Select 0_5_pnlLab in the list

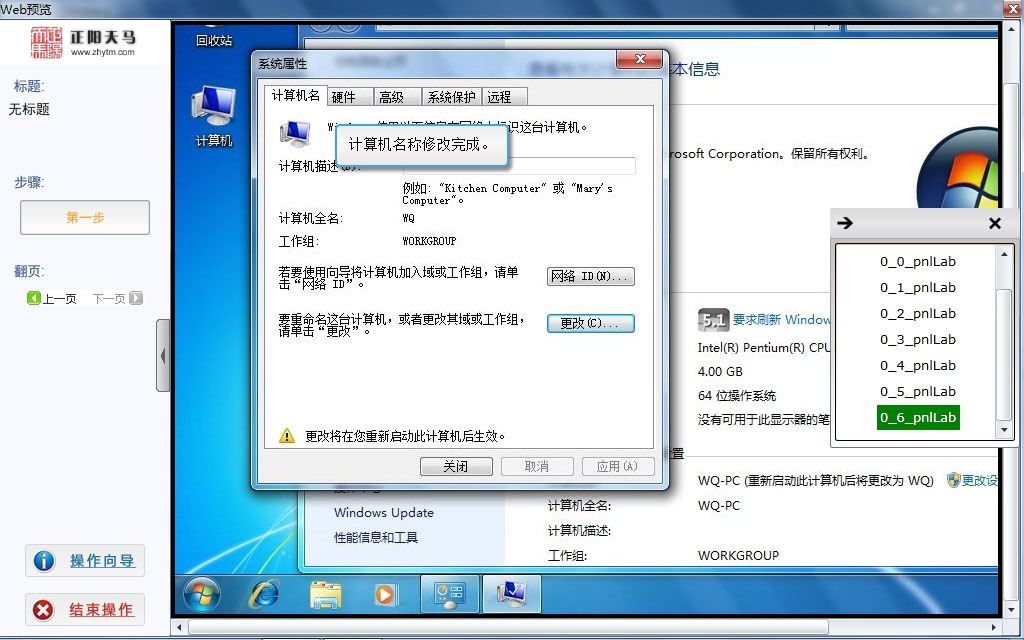click(x=918, y=392)
